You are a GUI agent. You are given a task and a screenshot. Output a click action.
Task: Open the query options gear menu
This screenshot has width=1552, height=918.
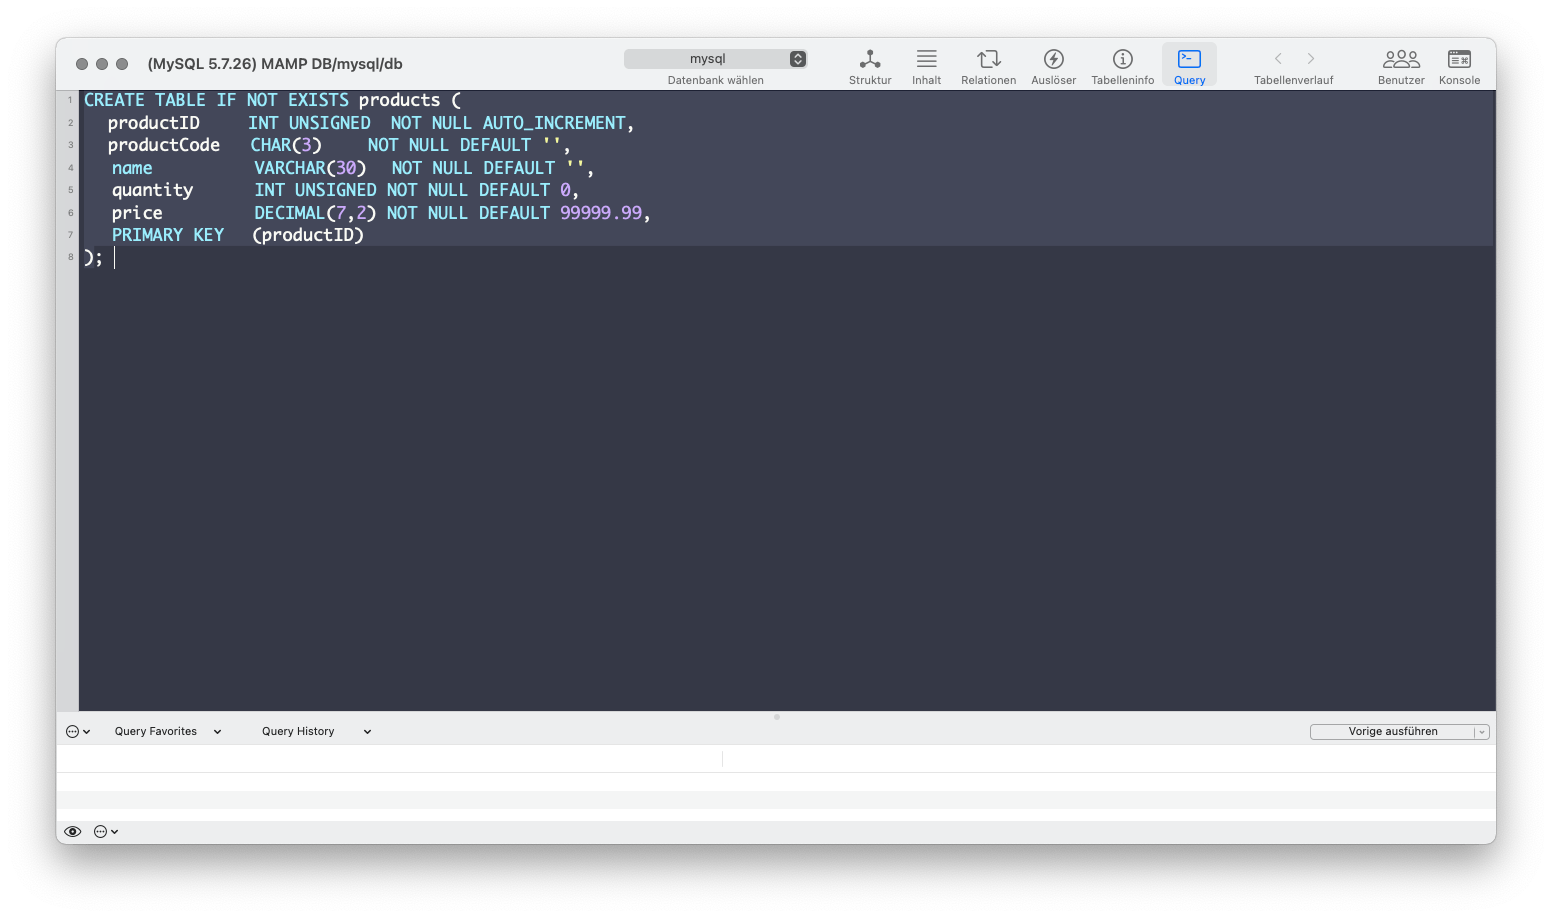pyautogui.click(x=77, y=731)
